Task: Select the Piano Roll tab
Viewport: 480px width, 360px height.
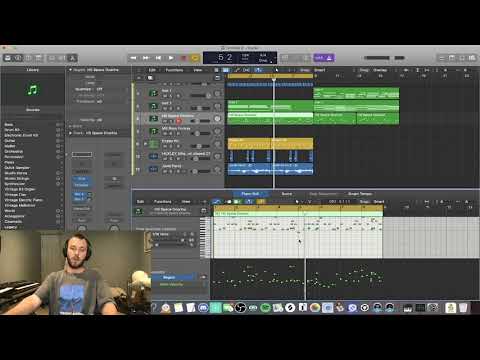Action: click(x=250, y=194)
